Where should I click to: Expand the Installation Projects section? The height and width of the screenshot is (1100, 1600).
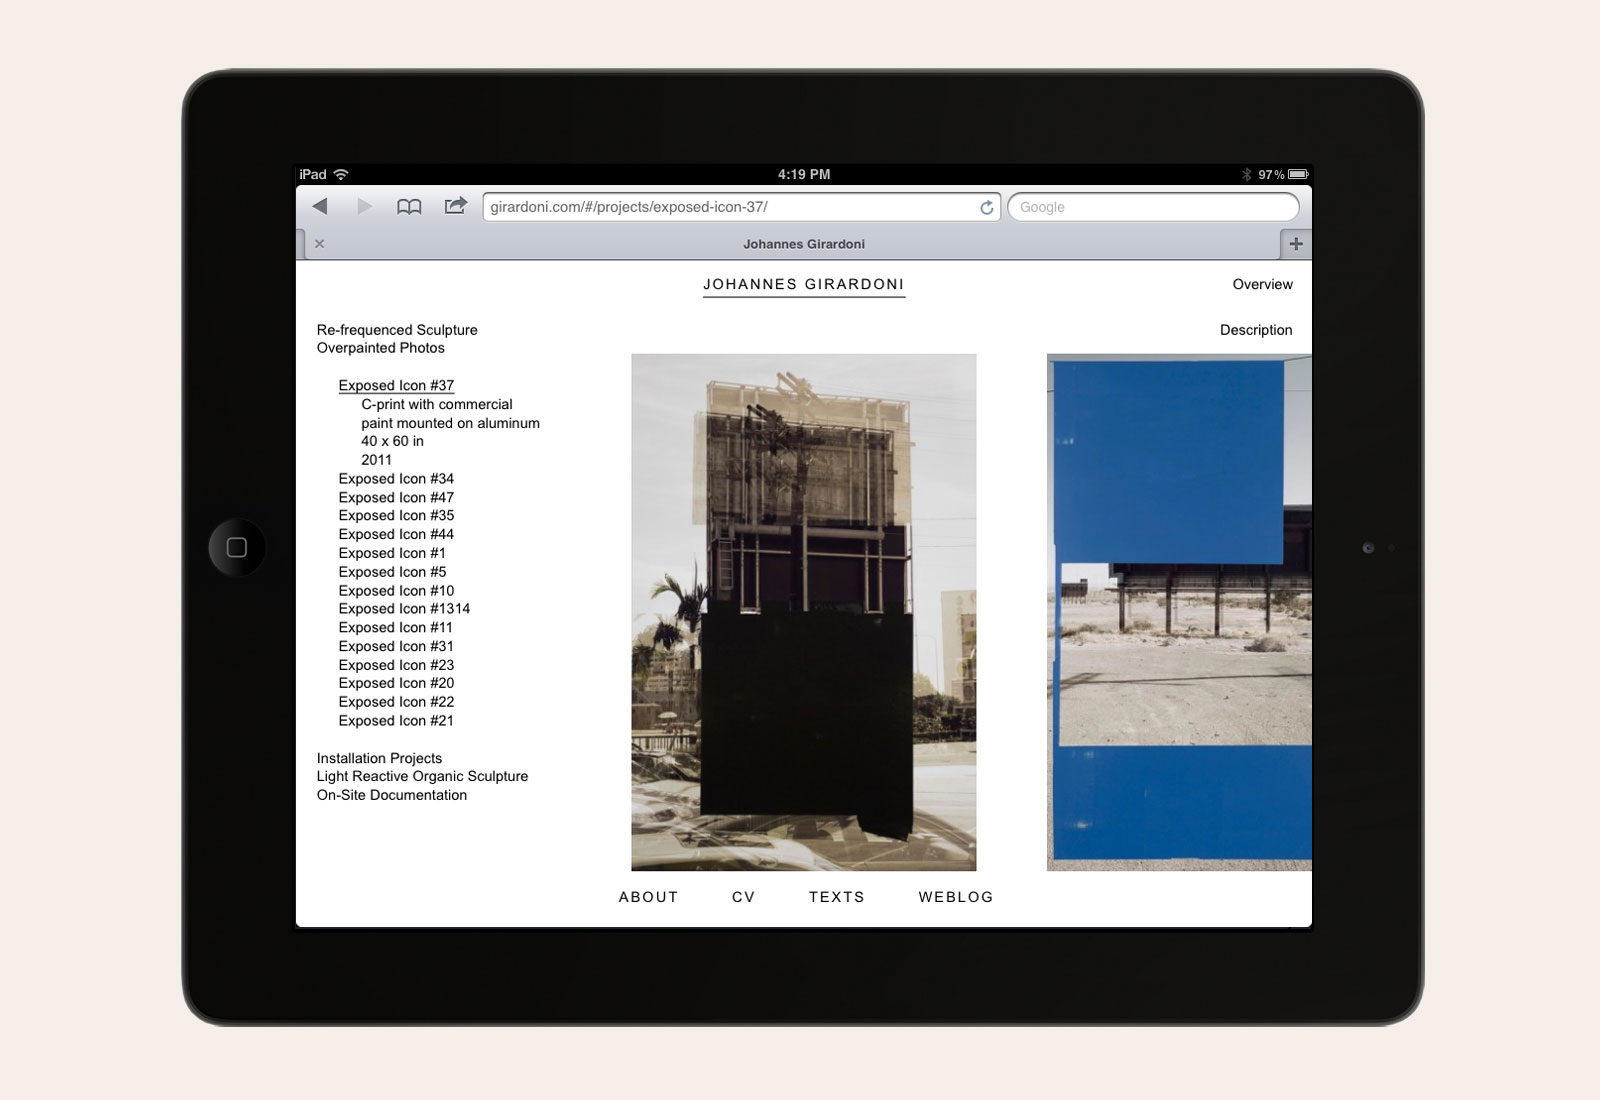[379, 758]
